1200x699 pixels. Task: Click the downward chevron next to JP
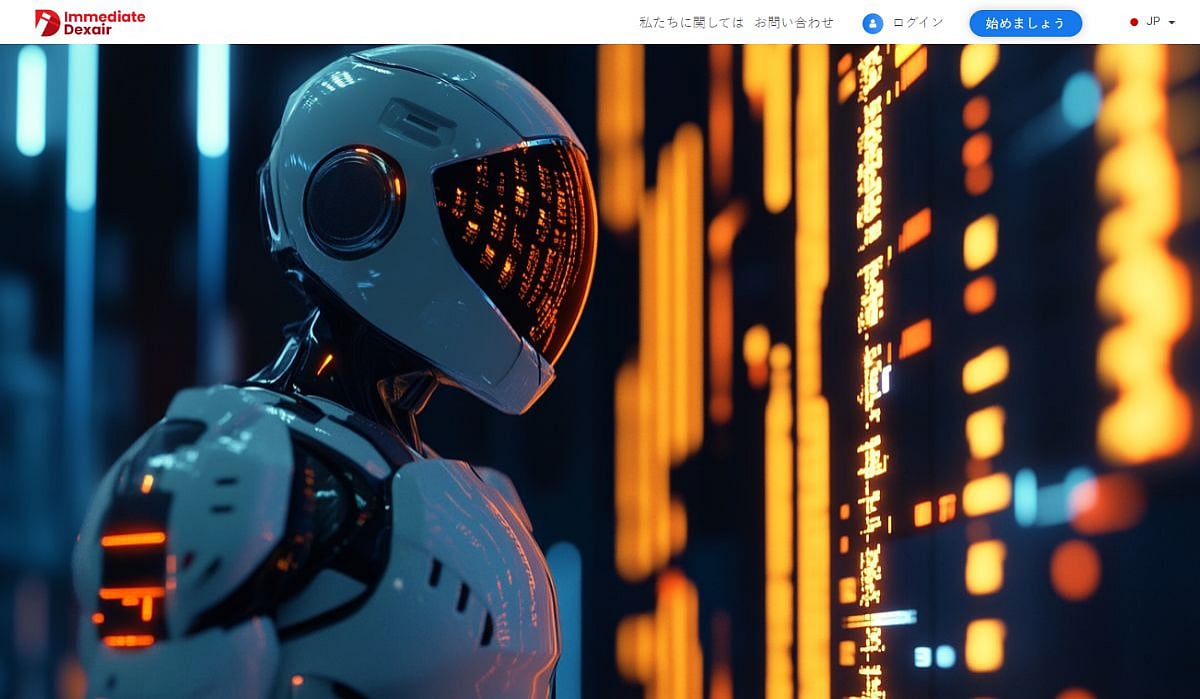pyautogui.click(x=1171, y=22)
